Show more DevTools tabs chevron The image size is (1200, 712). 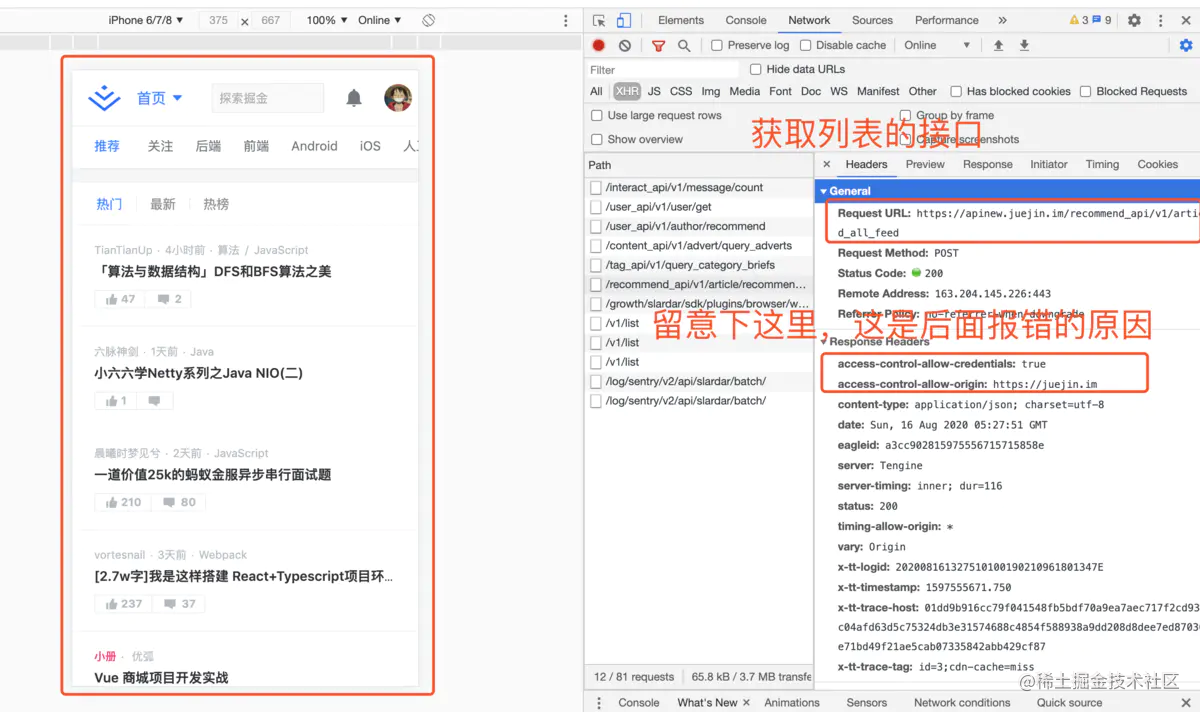(x=1003, y=20)
